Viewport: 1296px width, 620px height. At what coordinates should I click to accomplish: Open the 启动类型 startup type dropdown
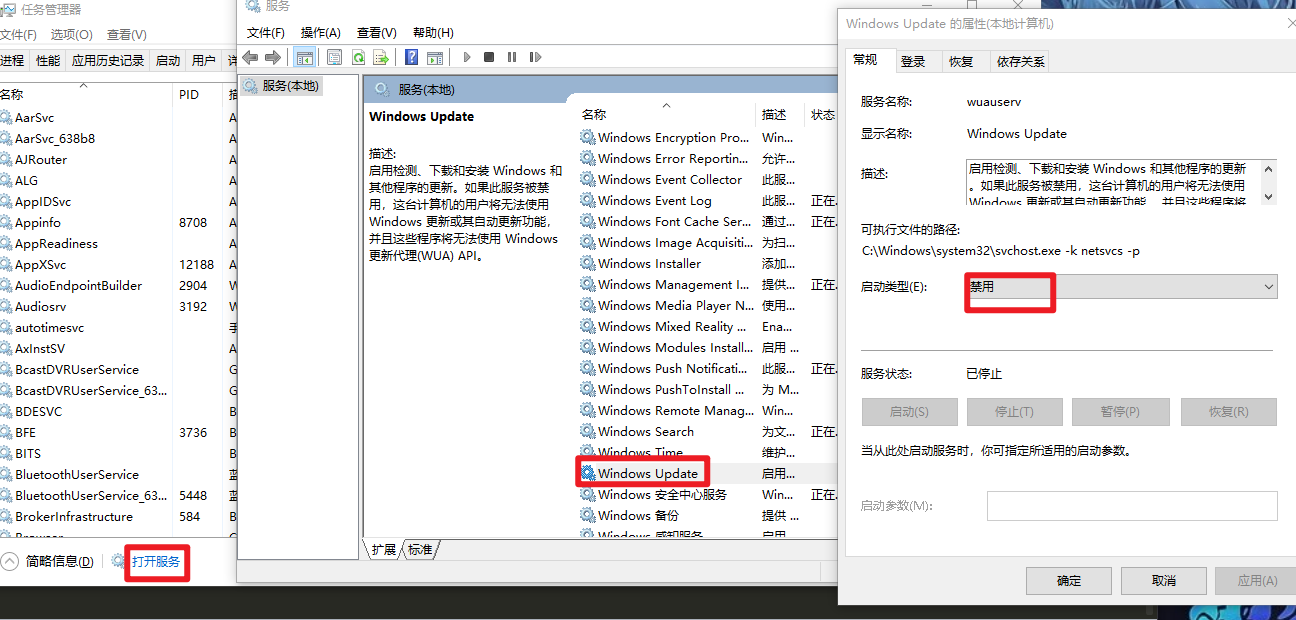pos(1121,287)
